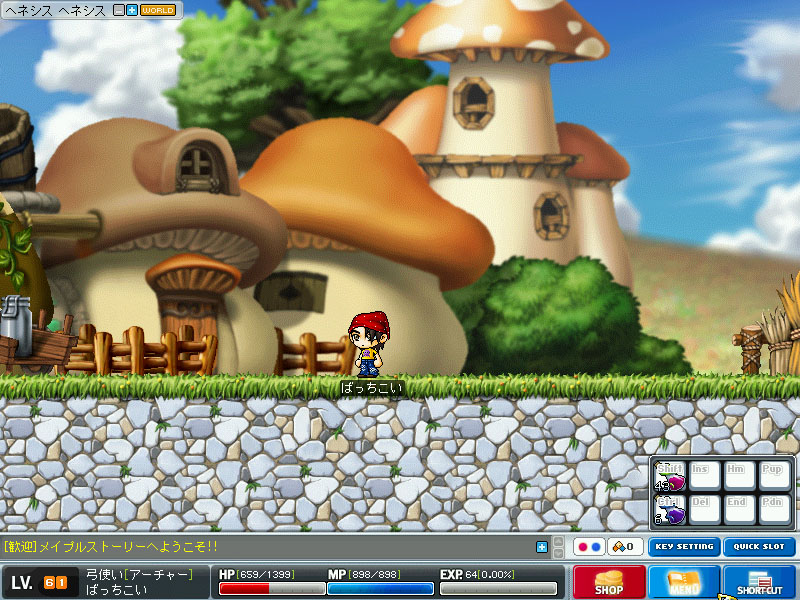The width and height of the screenshot is (800, 600).
Task: Expand the chat window with plus icon
Action: coord(542,547)
